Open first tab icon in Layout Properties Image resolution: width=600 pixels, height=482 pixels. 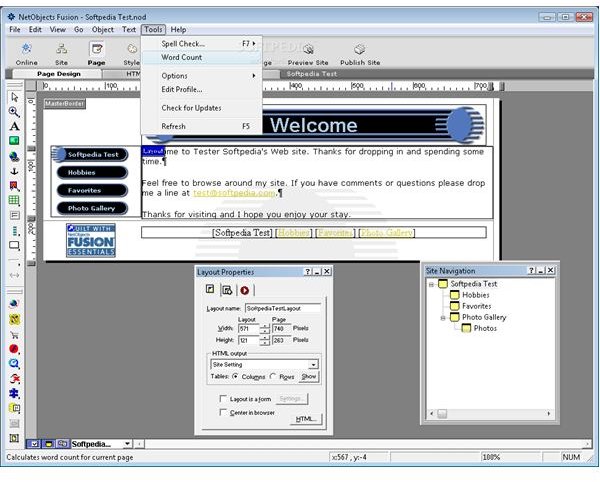pyautogui.click(x=210, y=289)
